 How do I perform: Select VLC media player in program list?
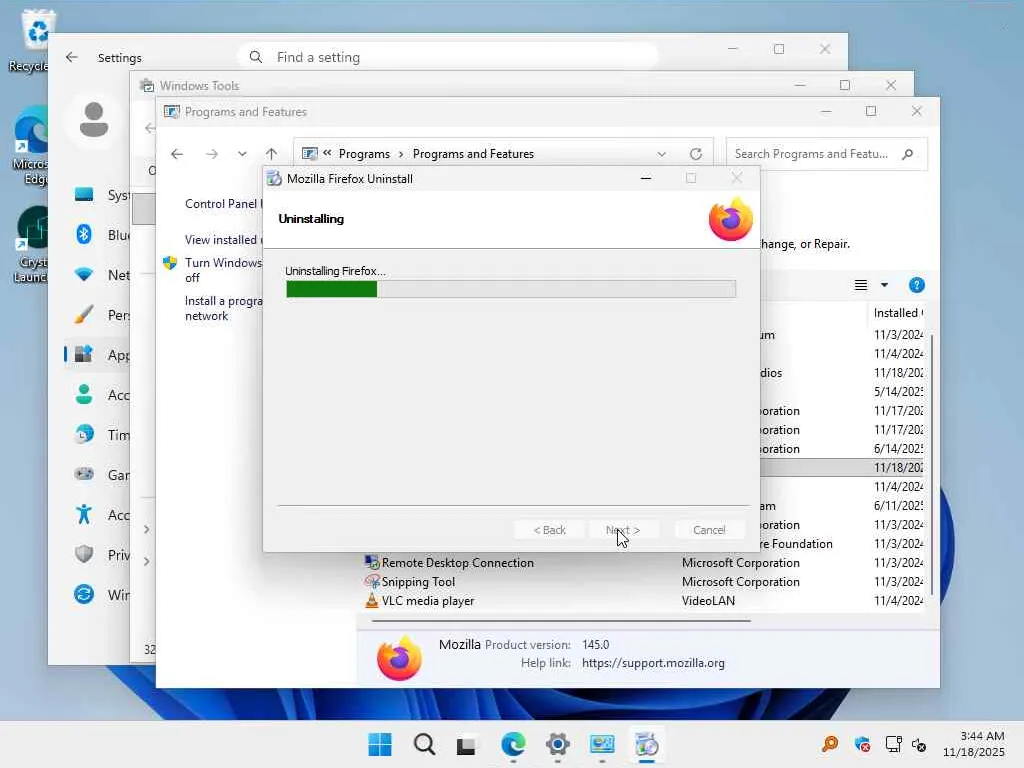(428, 600)
